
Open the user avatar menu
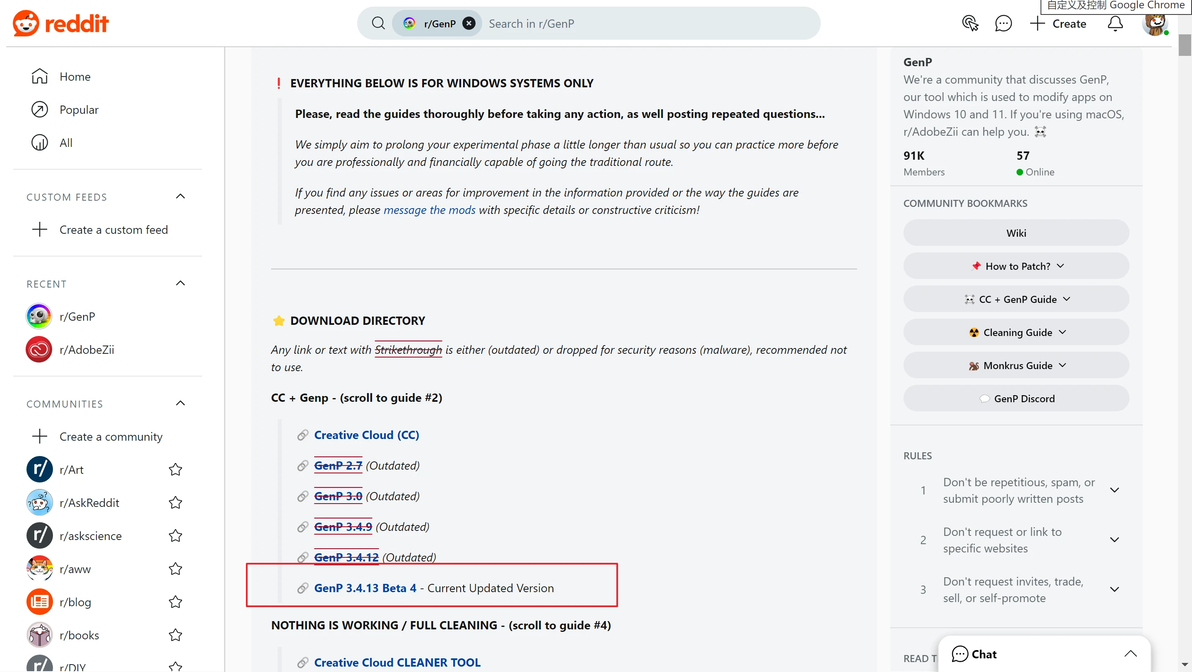click(x=1155, y=23)
